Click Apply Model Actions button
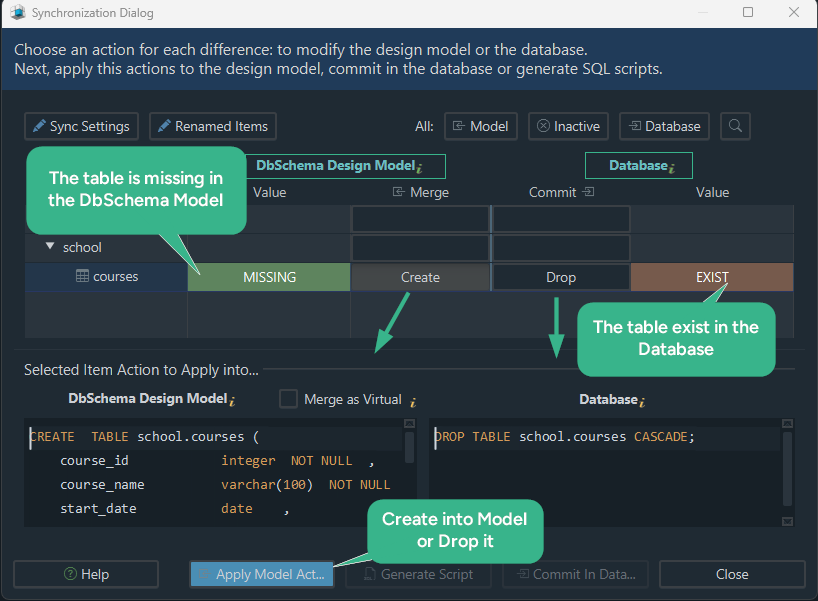Screen dimensions: 818x601 tap(262, 574)
